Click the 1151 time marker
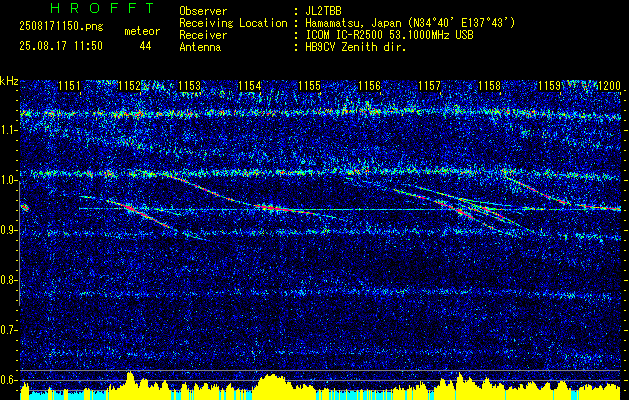The width and height of the screenshot is (629, 400). click(69, 86)
